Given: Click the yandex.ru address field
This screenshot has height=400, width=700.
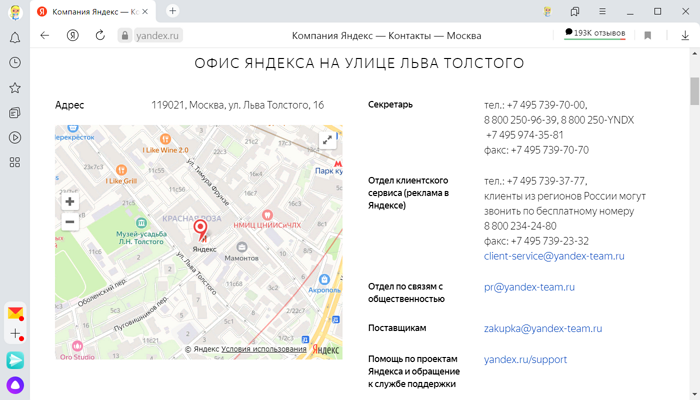Looking at the screenshot, I should pos(157,35).
